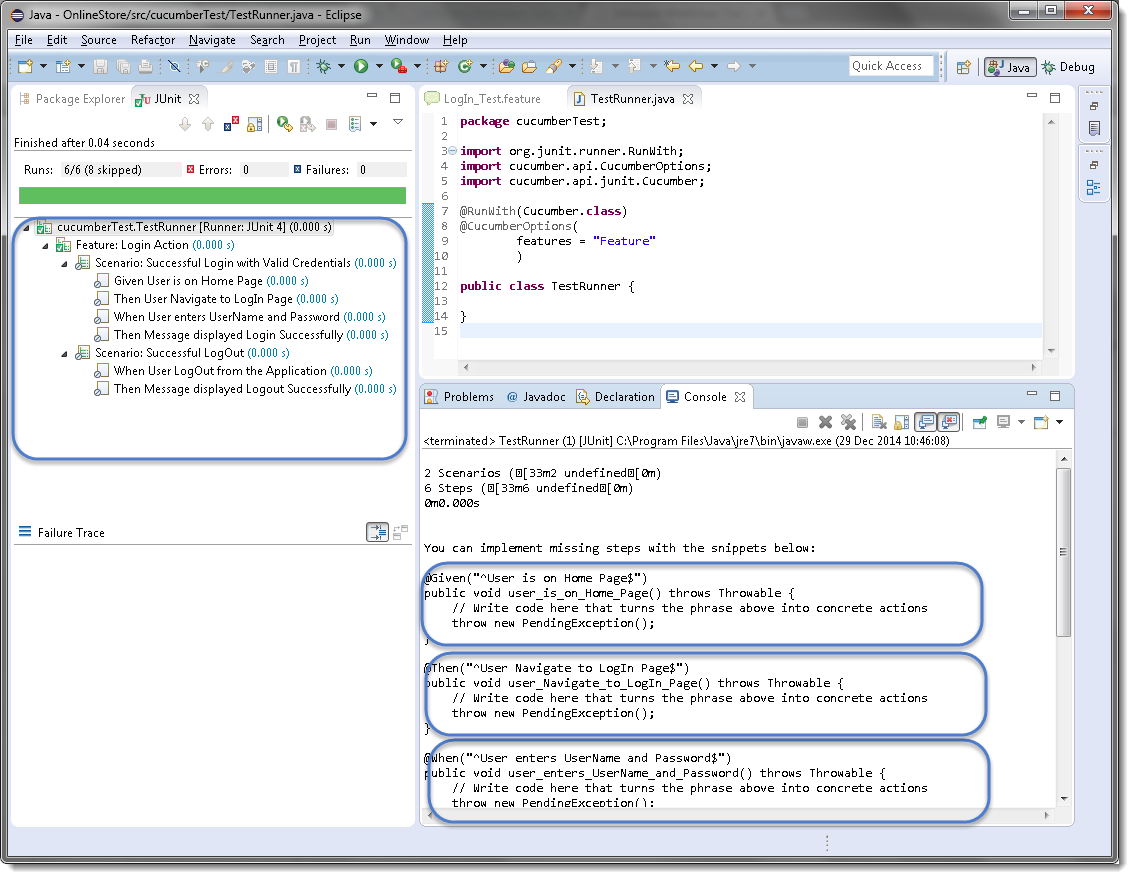Click the Save icon in the main toolbar

pos(101,67)
